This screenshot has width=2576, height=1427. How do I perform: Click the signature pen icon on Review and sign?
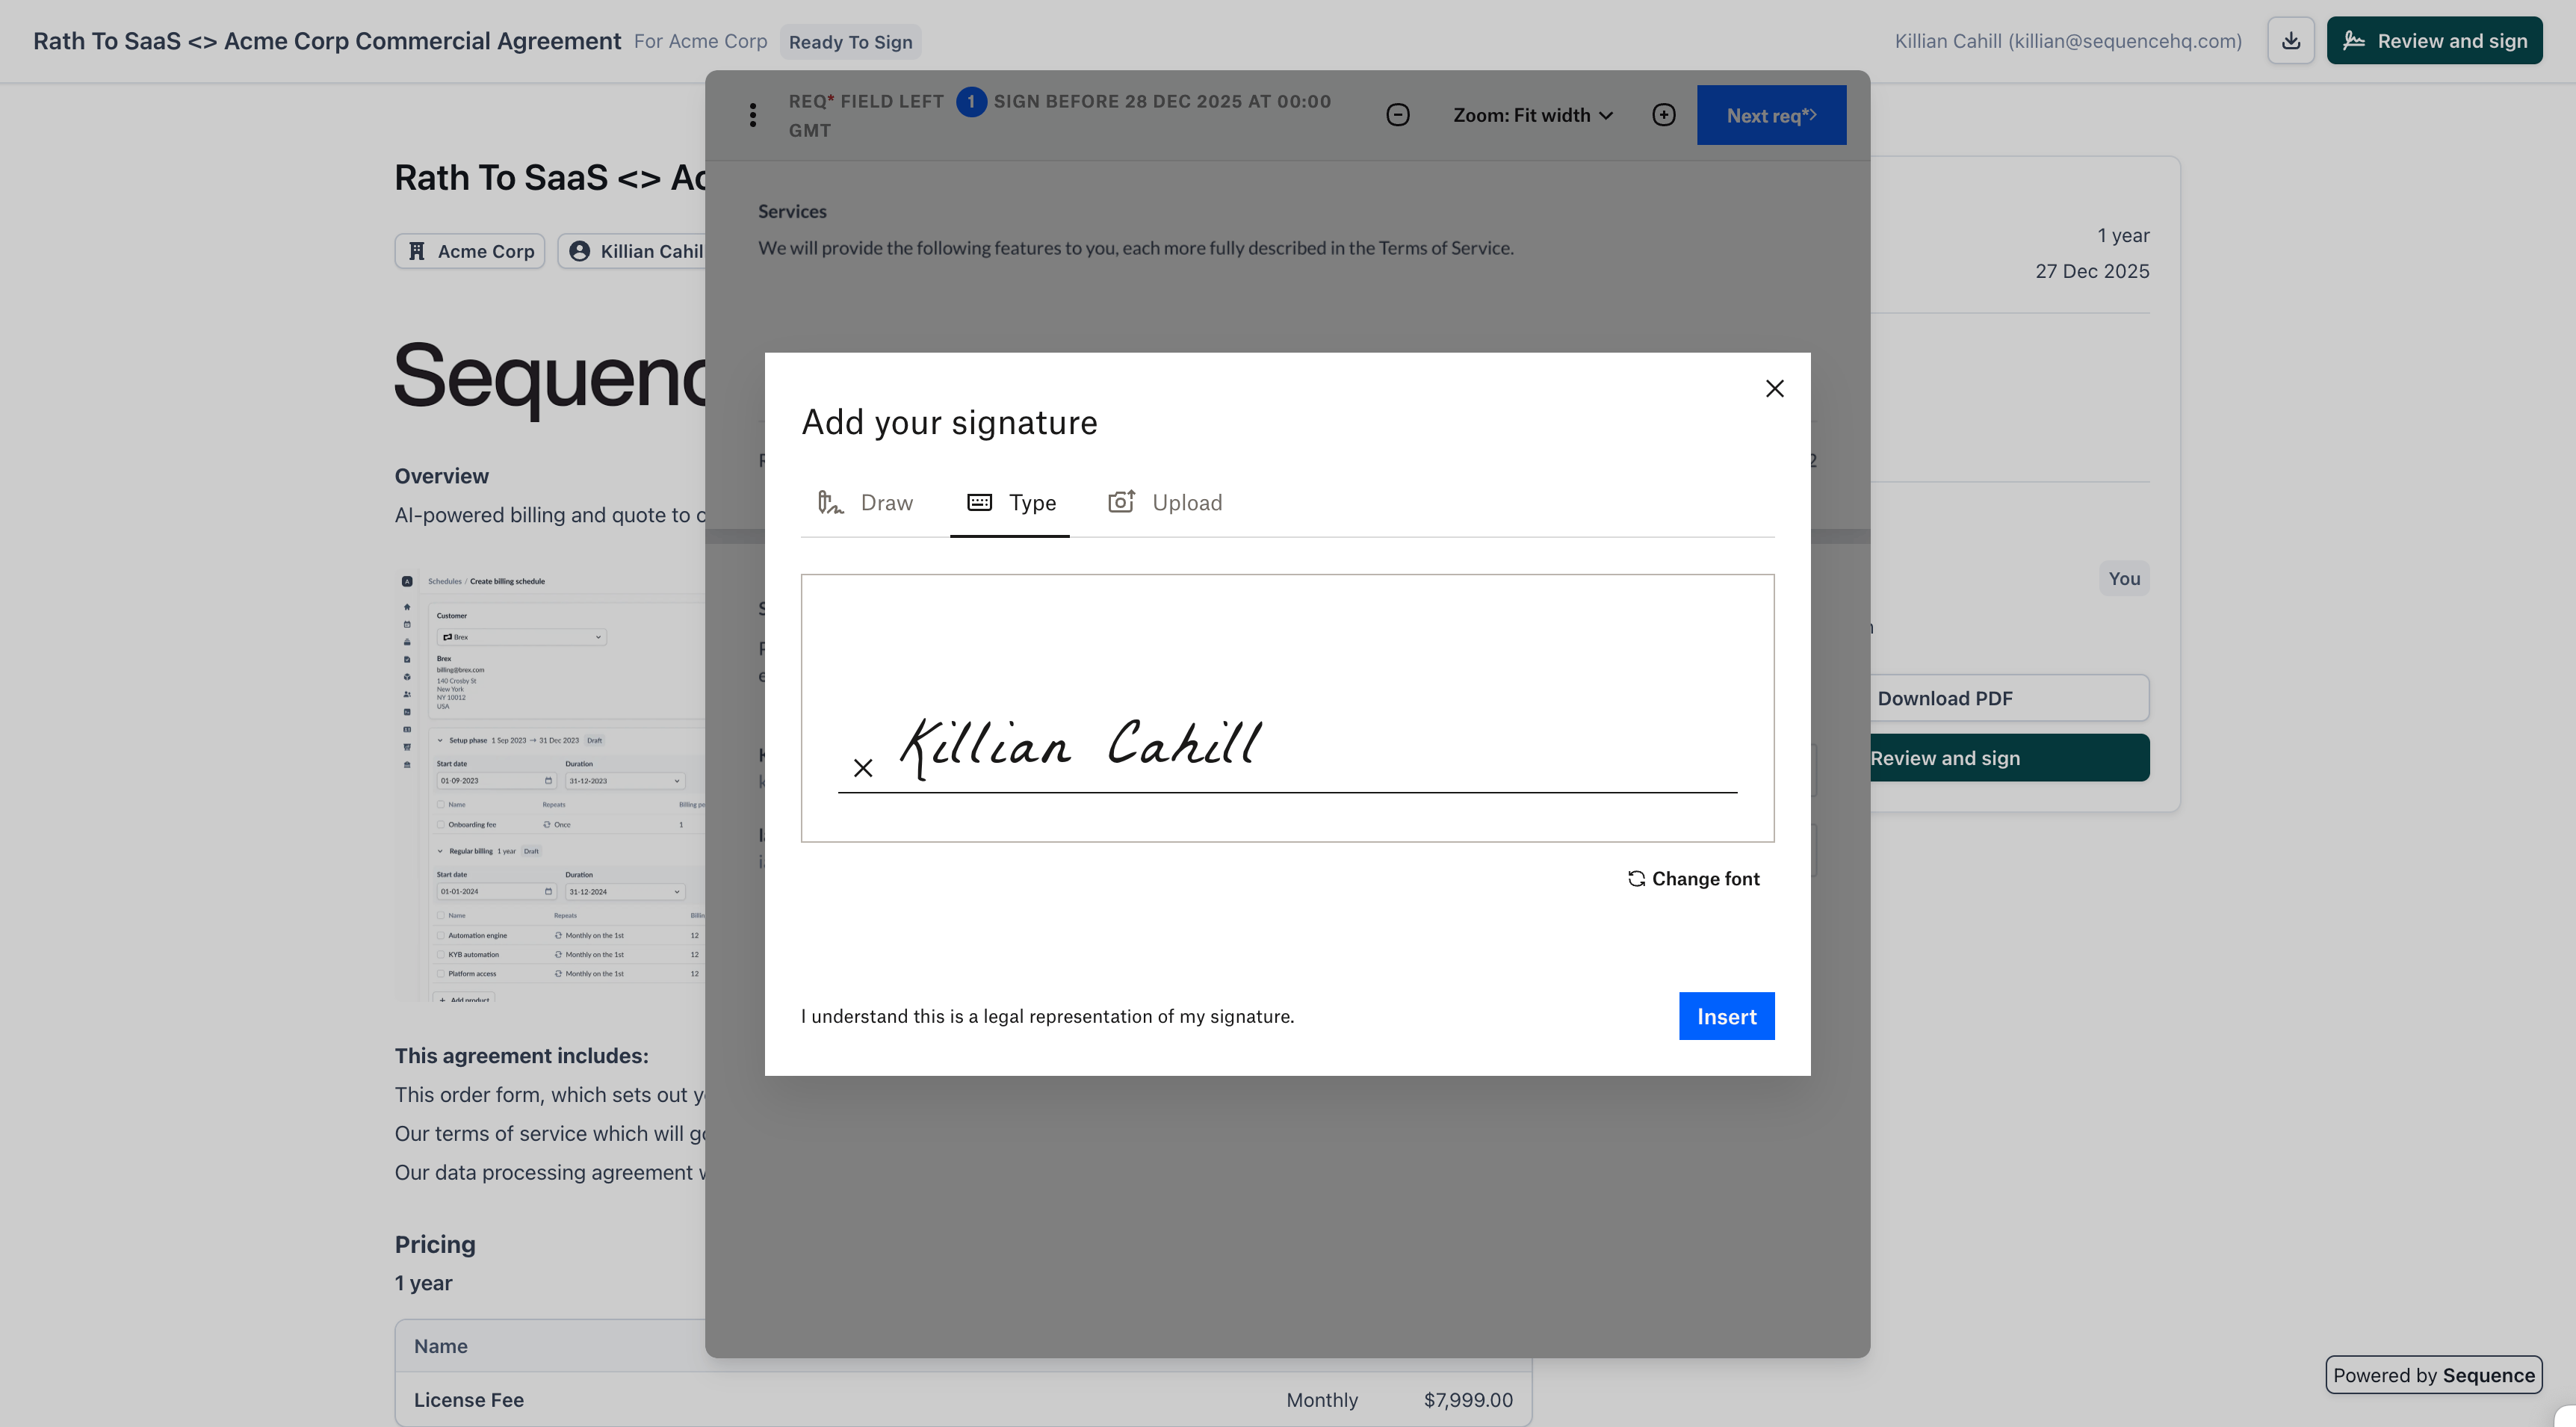click(x=2355, y=40)
